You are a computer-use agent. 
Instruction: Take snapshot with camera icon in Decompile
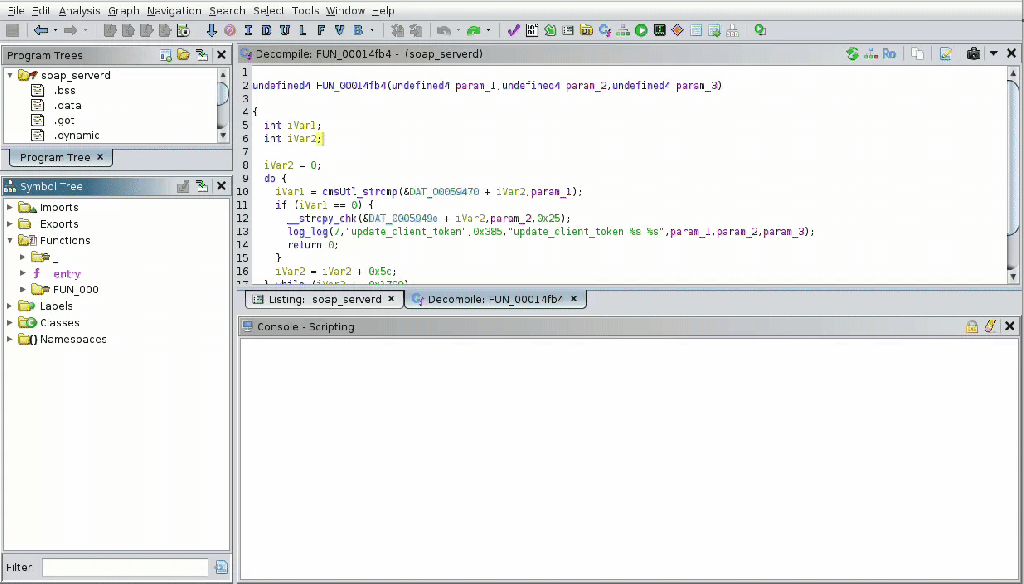(x=973, y=54)
